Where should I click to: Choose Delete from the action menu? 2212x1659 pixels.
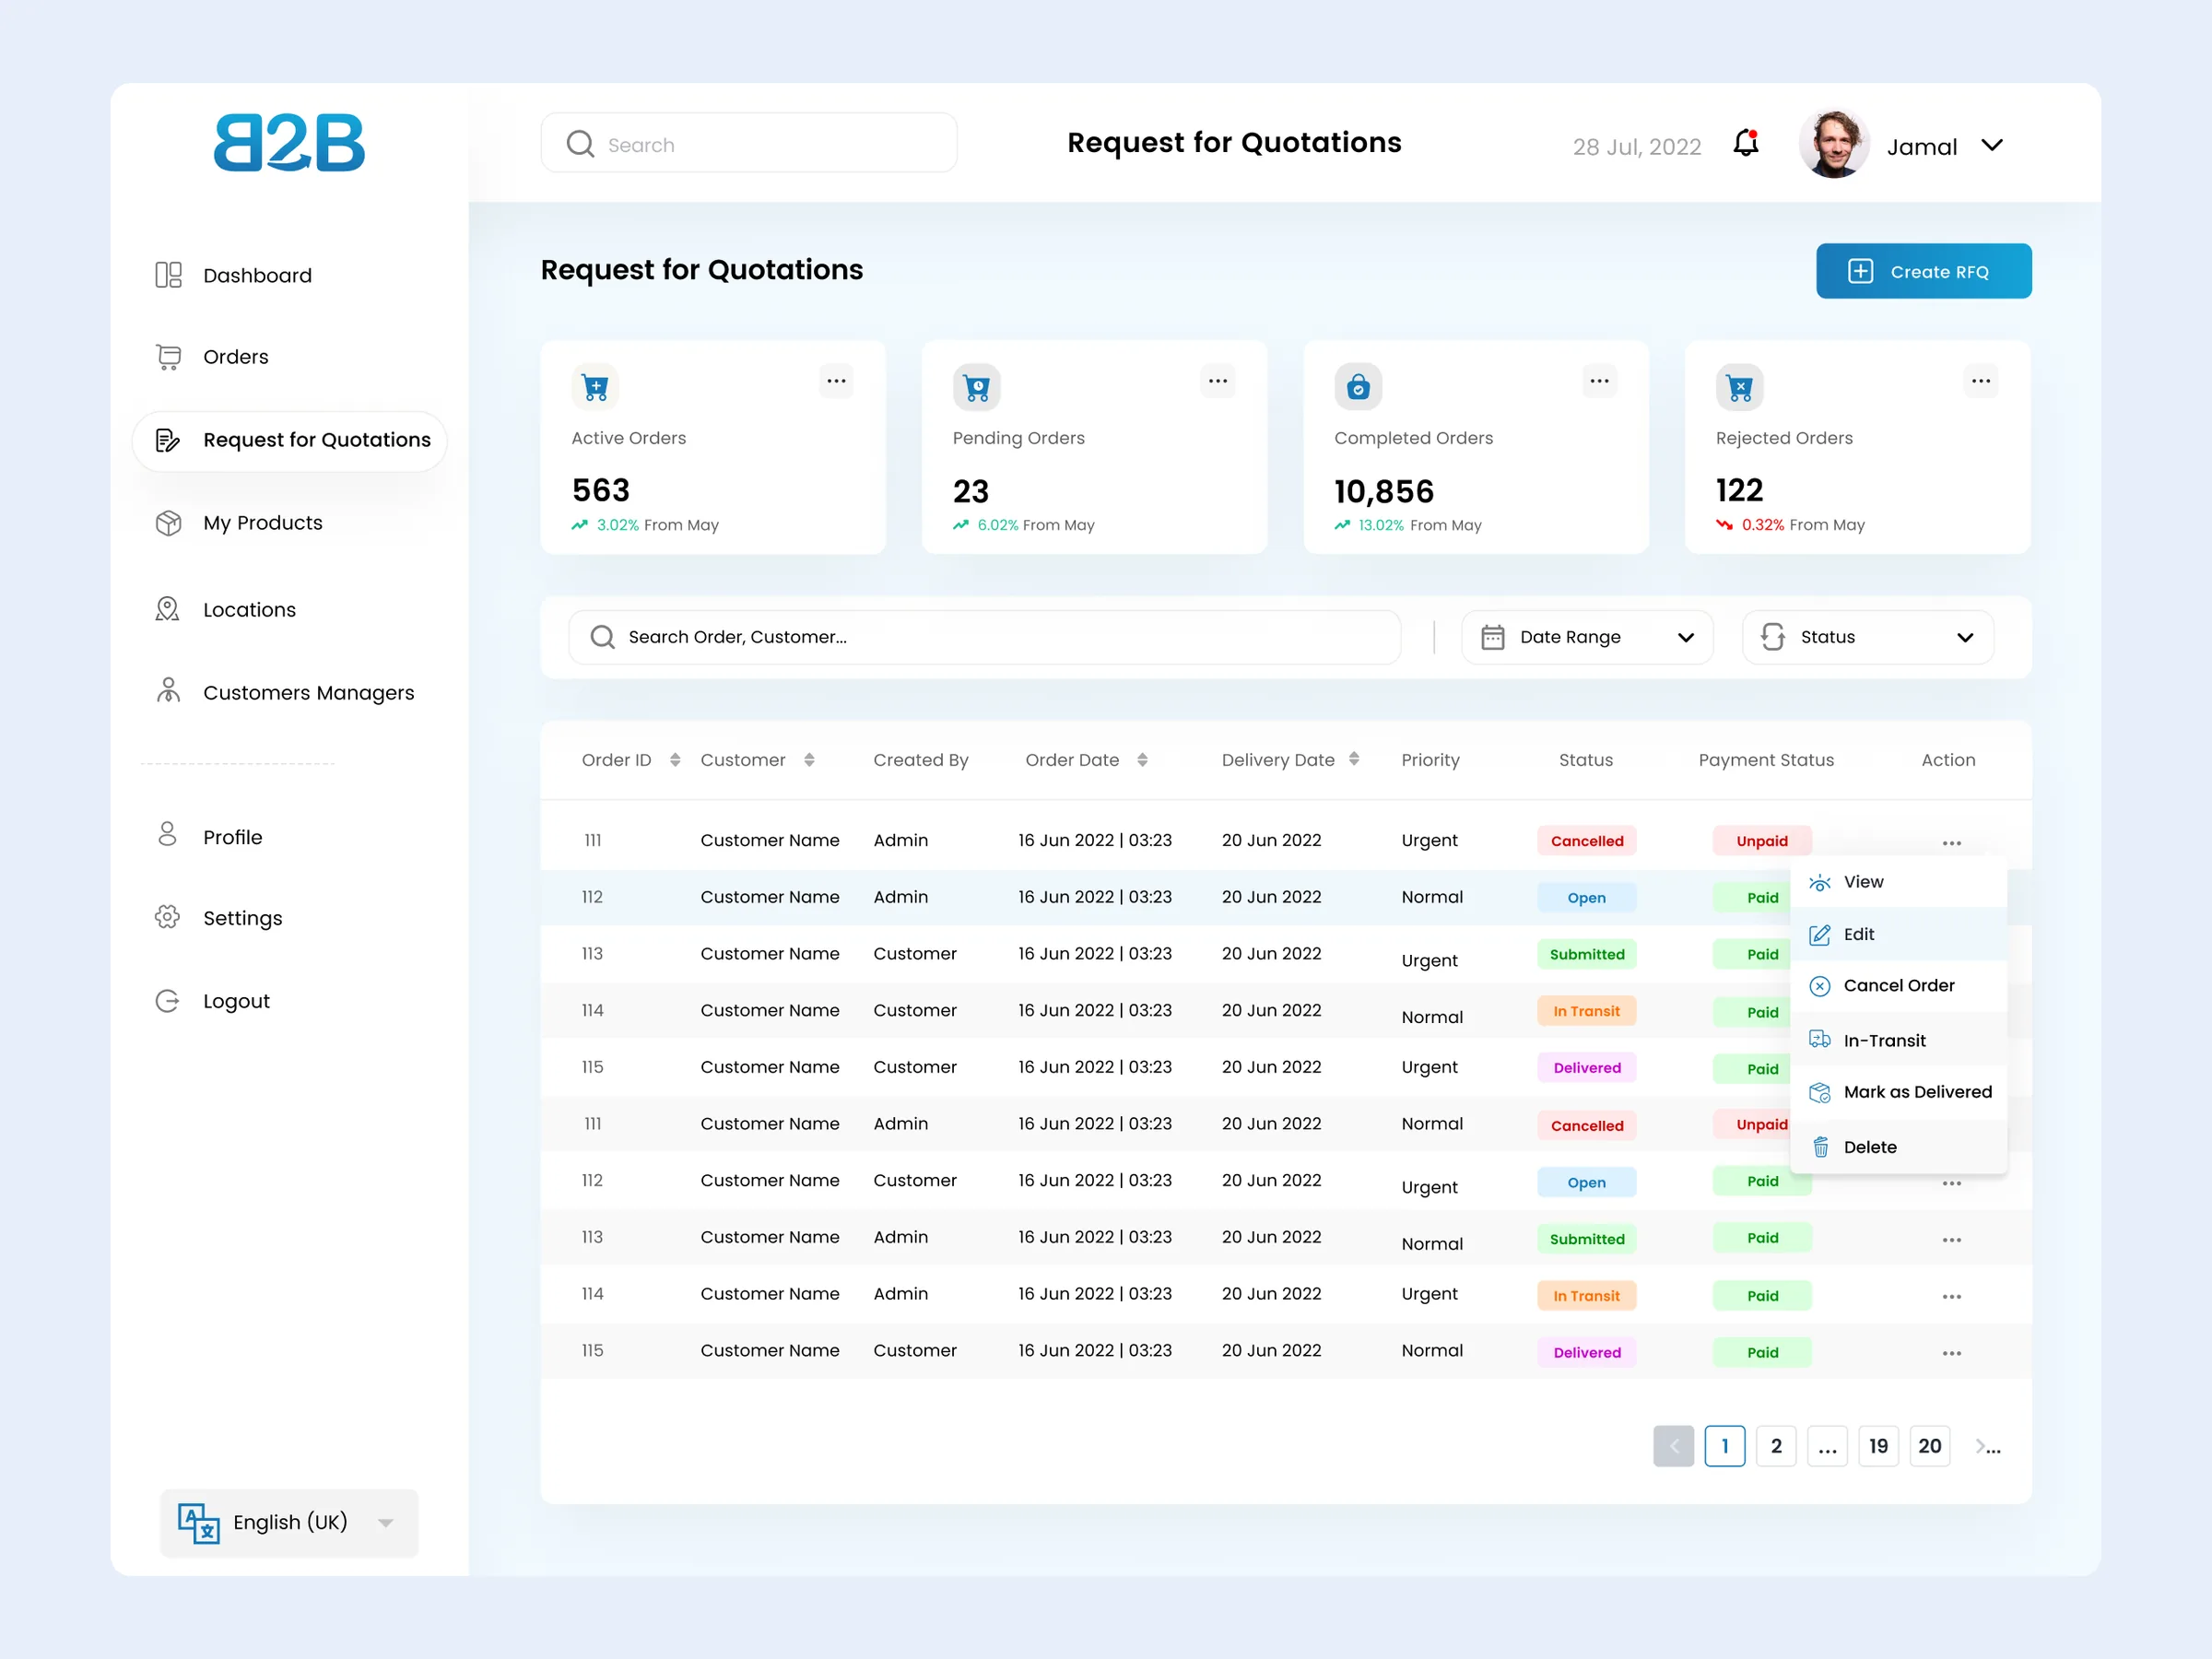coord(1898,1147)
